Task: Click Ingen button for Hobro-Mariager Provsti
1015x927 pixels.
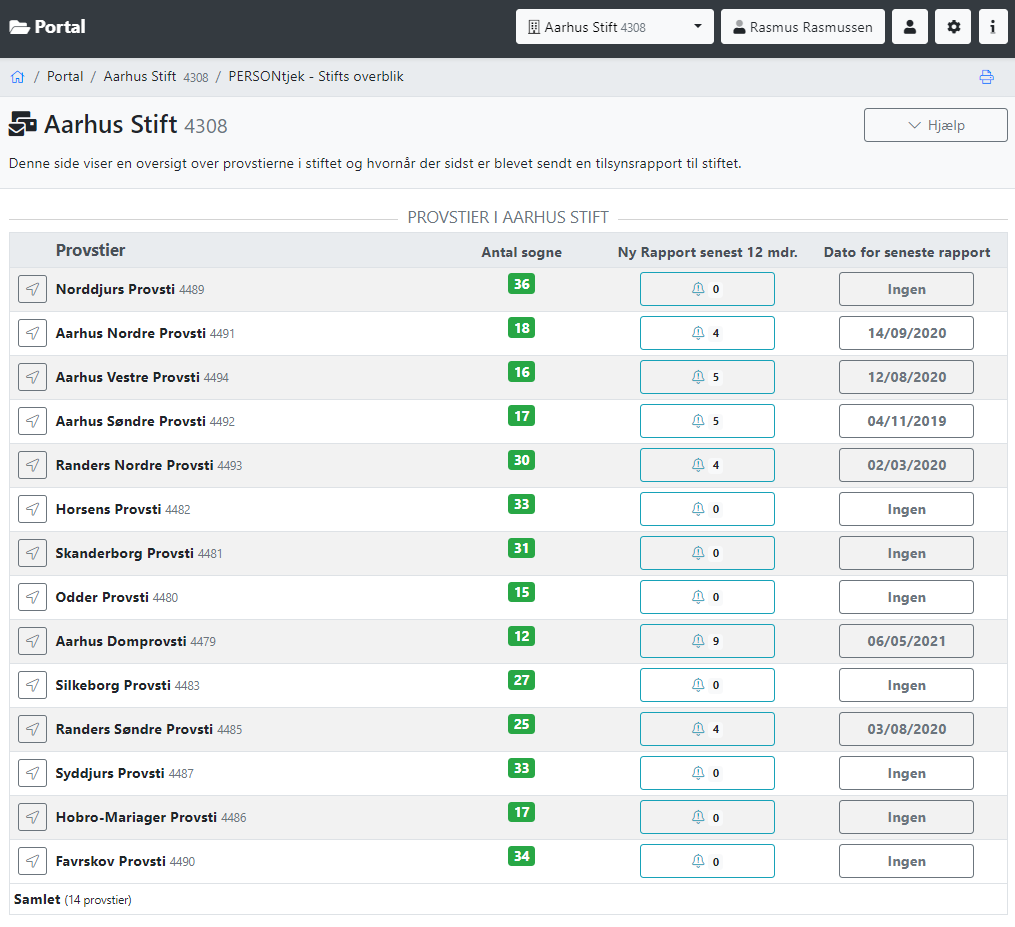Action: pos(906,817)
